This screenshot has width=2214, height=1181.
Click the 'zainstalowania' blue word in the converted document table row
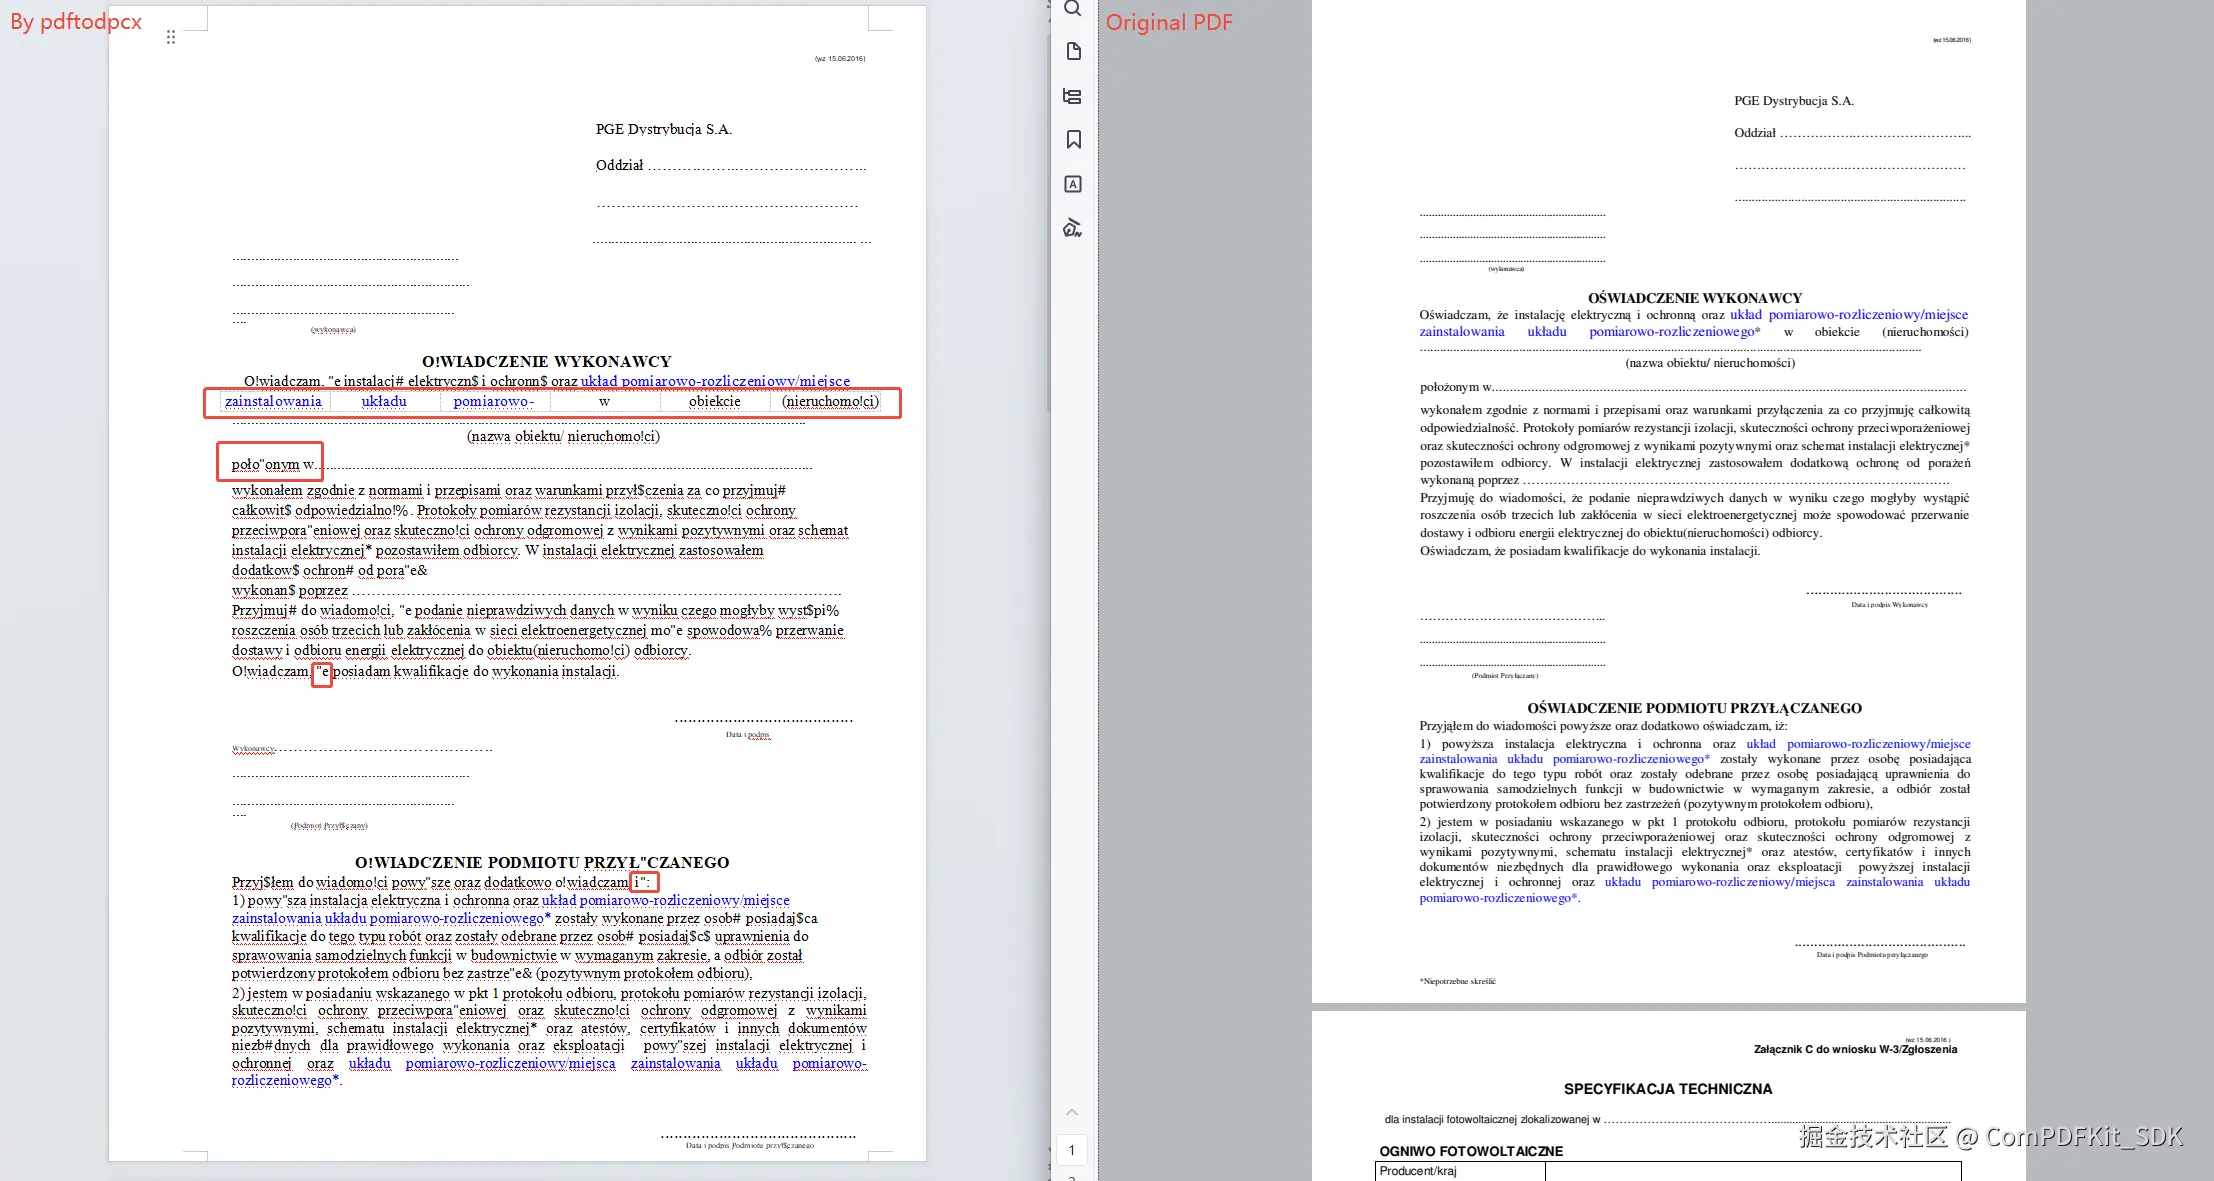coord(273,401)
